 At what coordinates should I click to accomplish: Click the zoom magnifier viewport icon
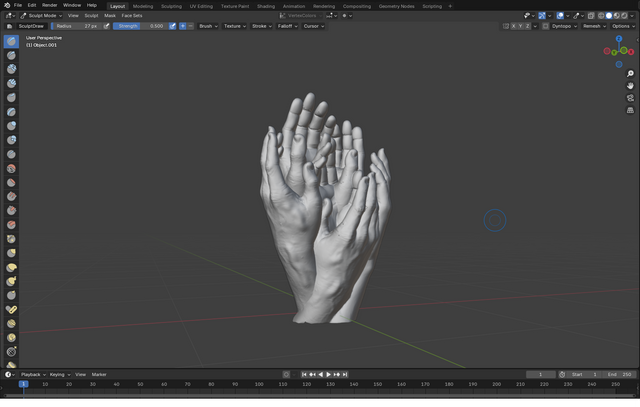click(630, 74)
